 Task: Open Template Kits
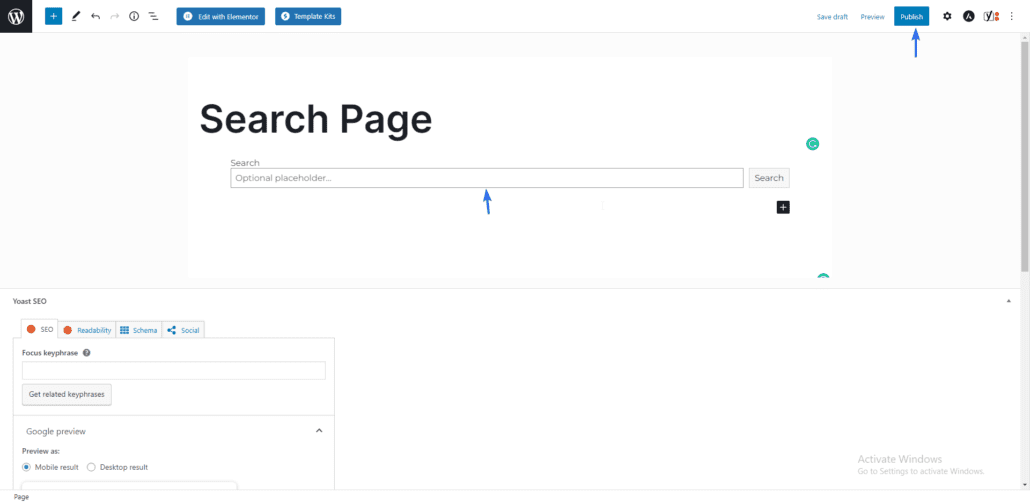308,16
